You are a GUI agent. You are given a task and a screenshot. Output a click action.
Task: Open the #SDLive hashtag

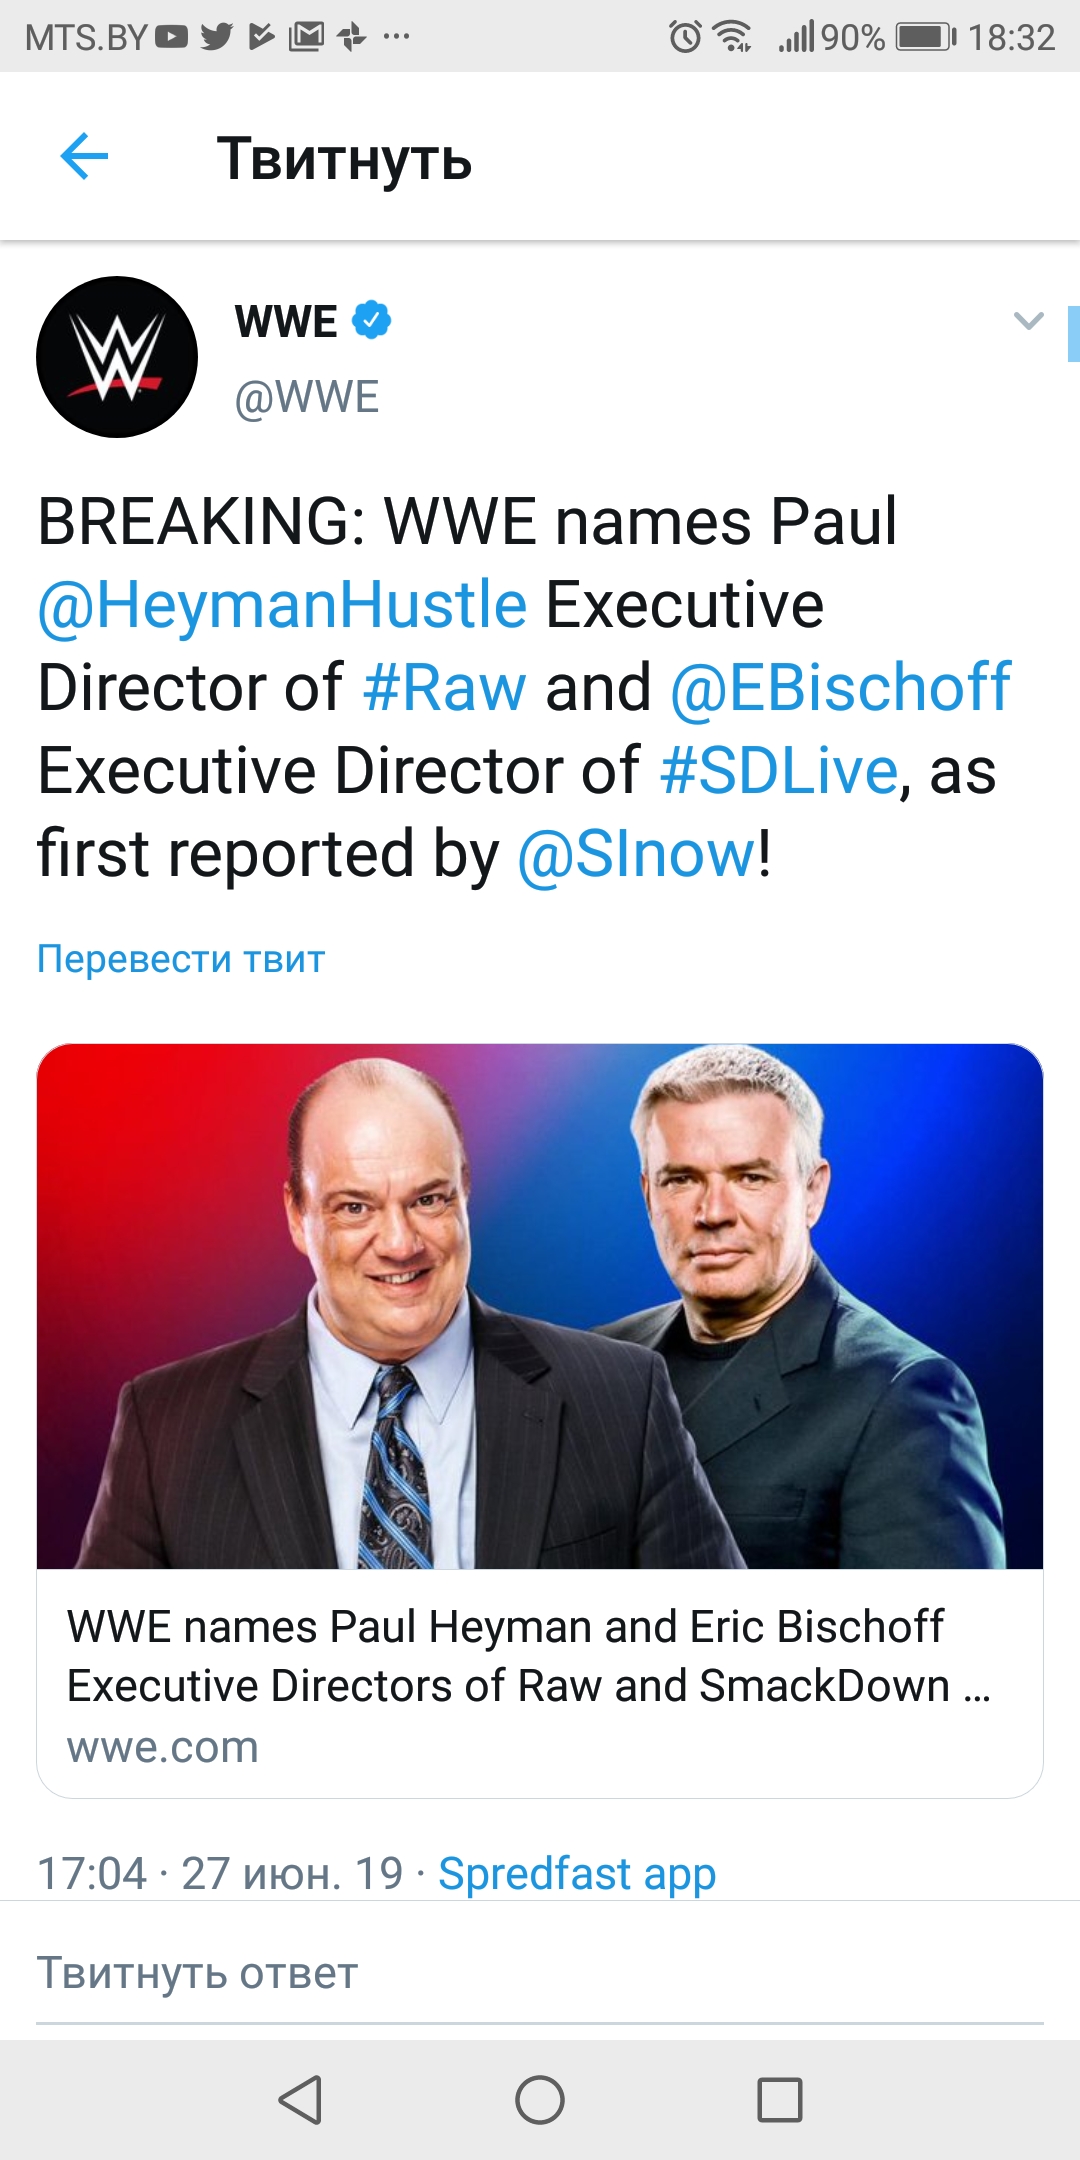pos(779,772)
